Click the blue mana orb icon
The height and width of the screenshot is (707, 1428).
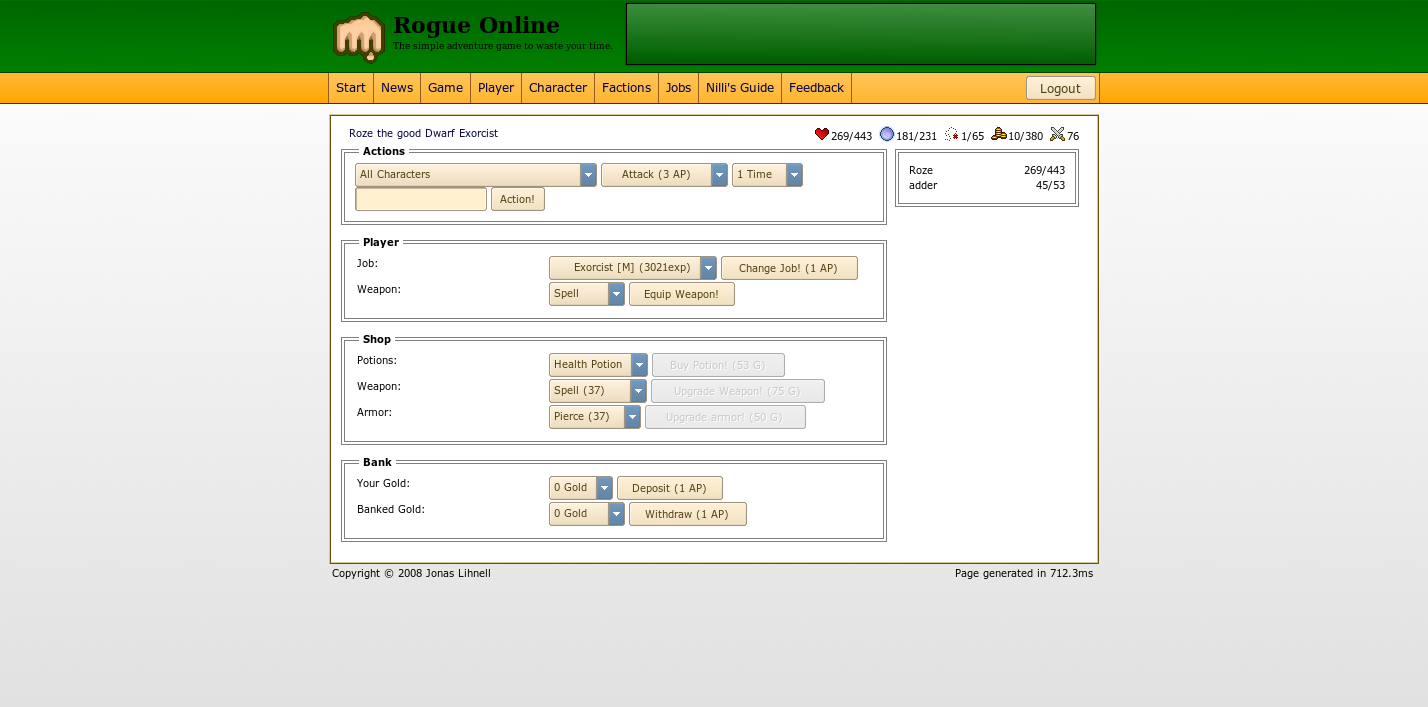pos(887,135)
